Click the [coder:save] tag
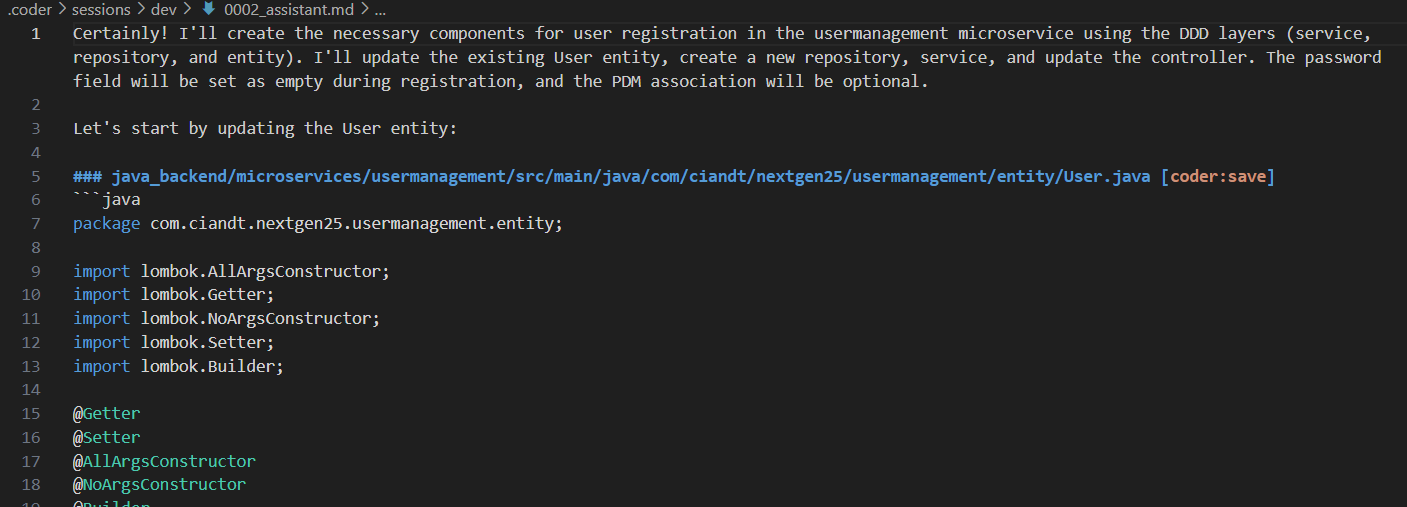 tap(1217, 176)
